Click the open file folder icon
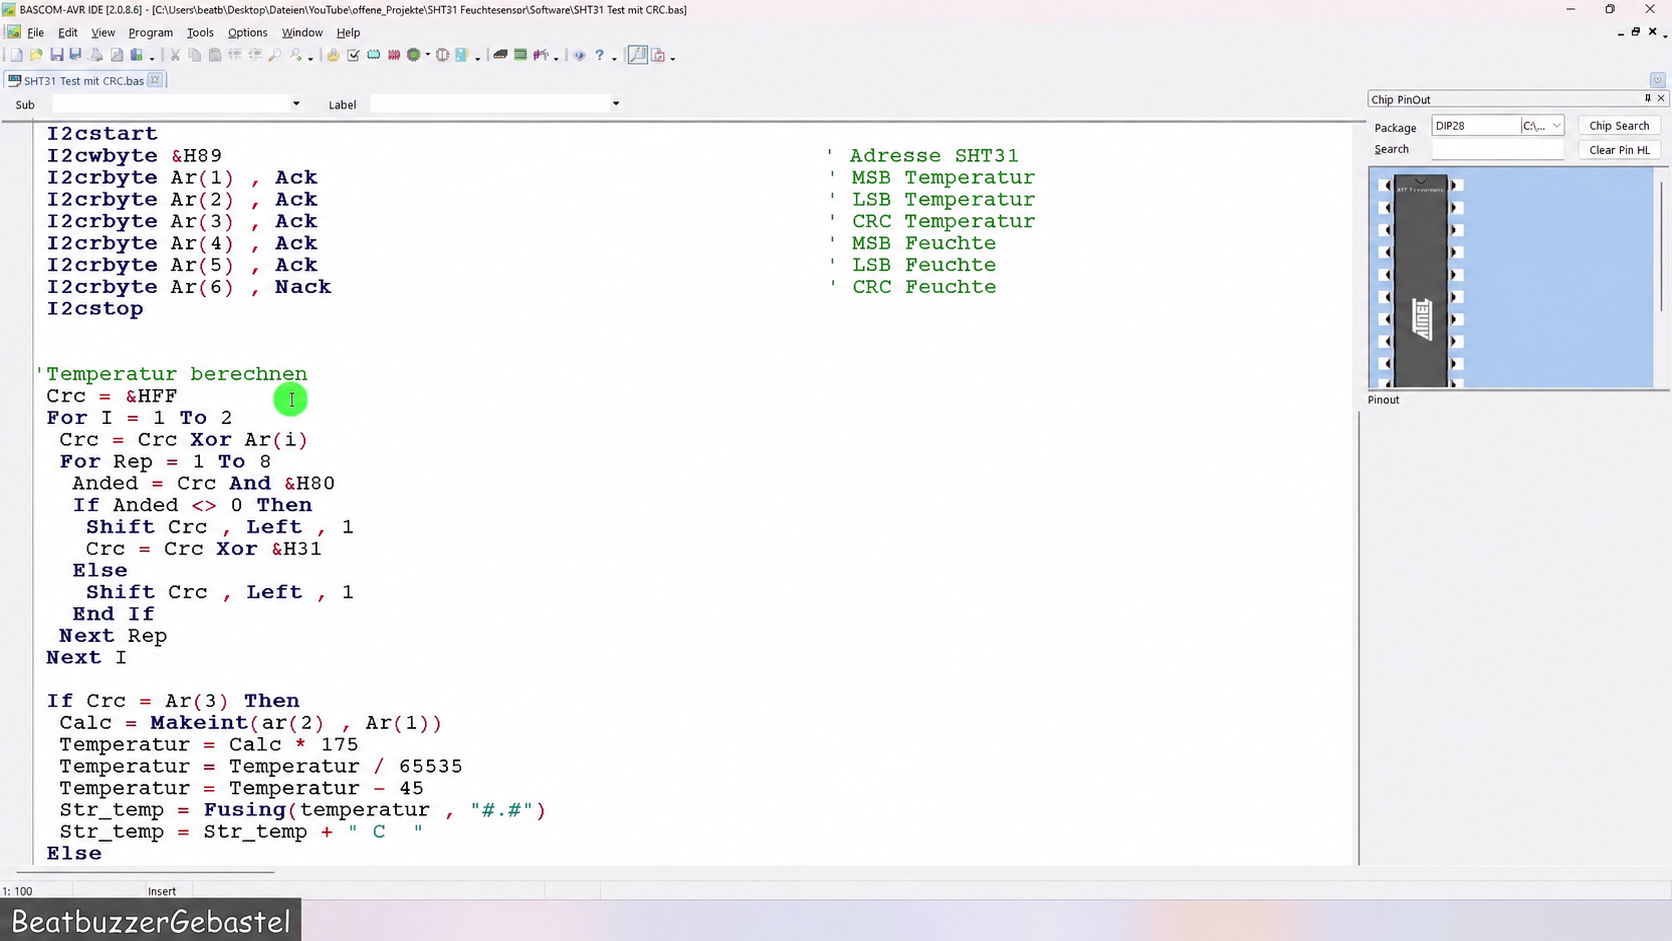Viewport: 1672px width, 941px height. (37, 56)
